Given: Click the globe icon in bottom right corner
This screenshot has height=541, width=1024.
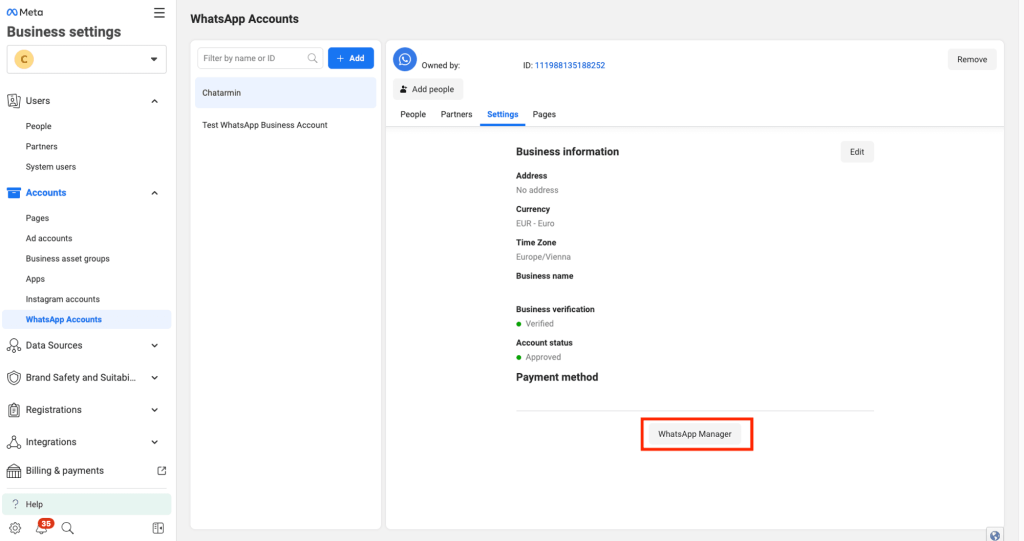Looking at the screenshot, I should click(995, 535).
